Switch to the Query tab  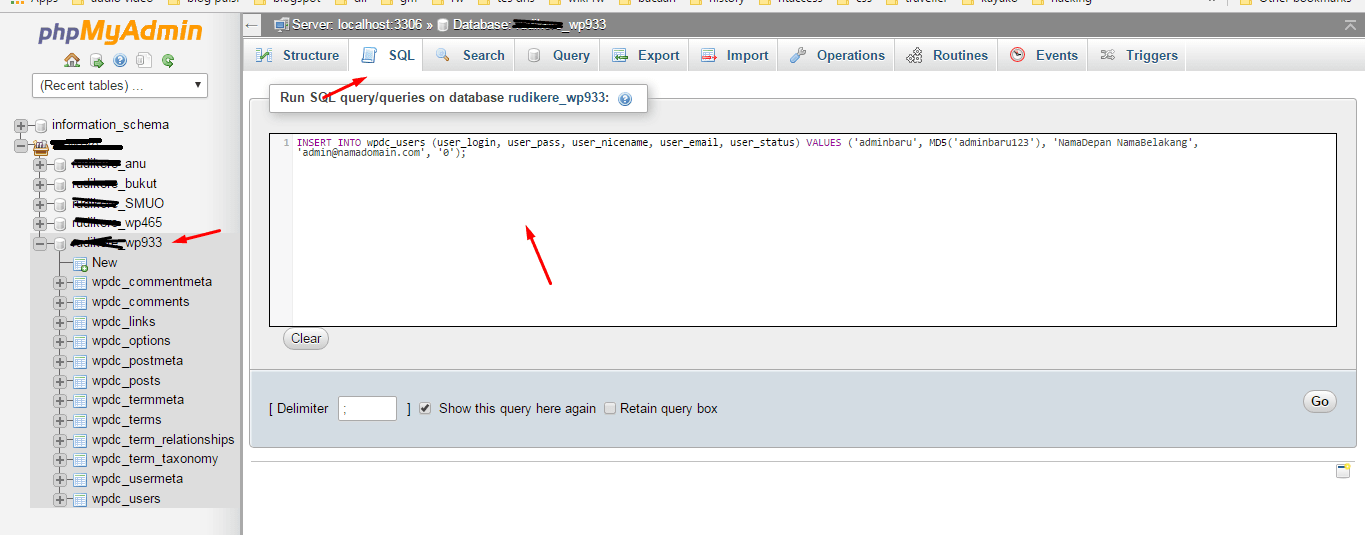tap(558, 55)
